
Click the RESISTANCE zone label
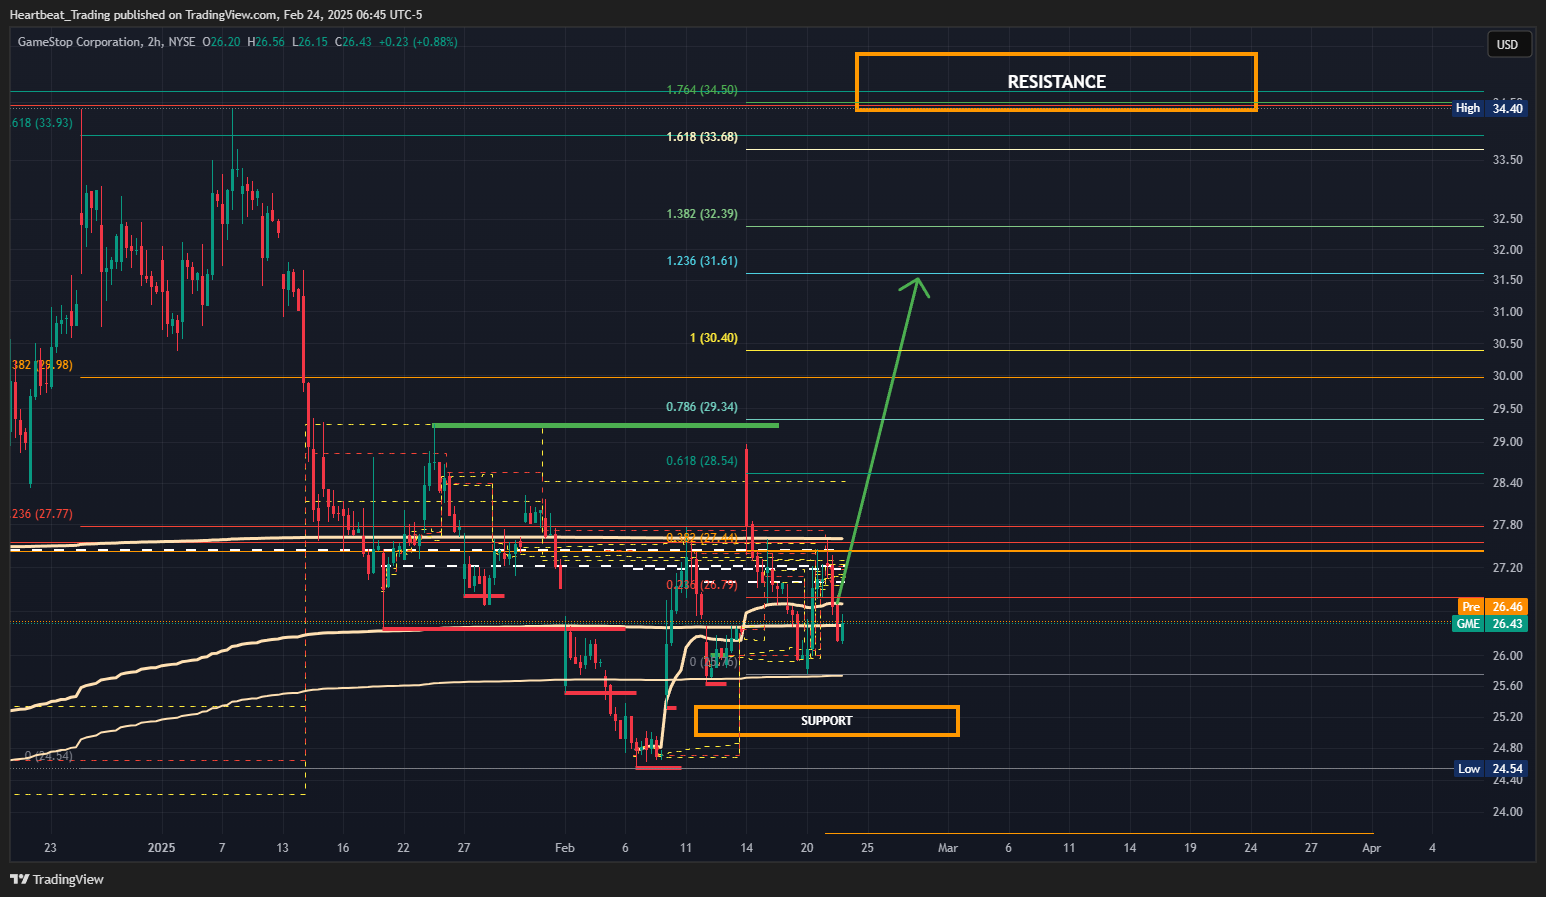tap(1056, 82)
